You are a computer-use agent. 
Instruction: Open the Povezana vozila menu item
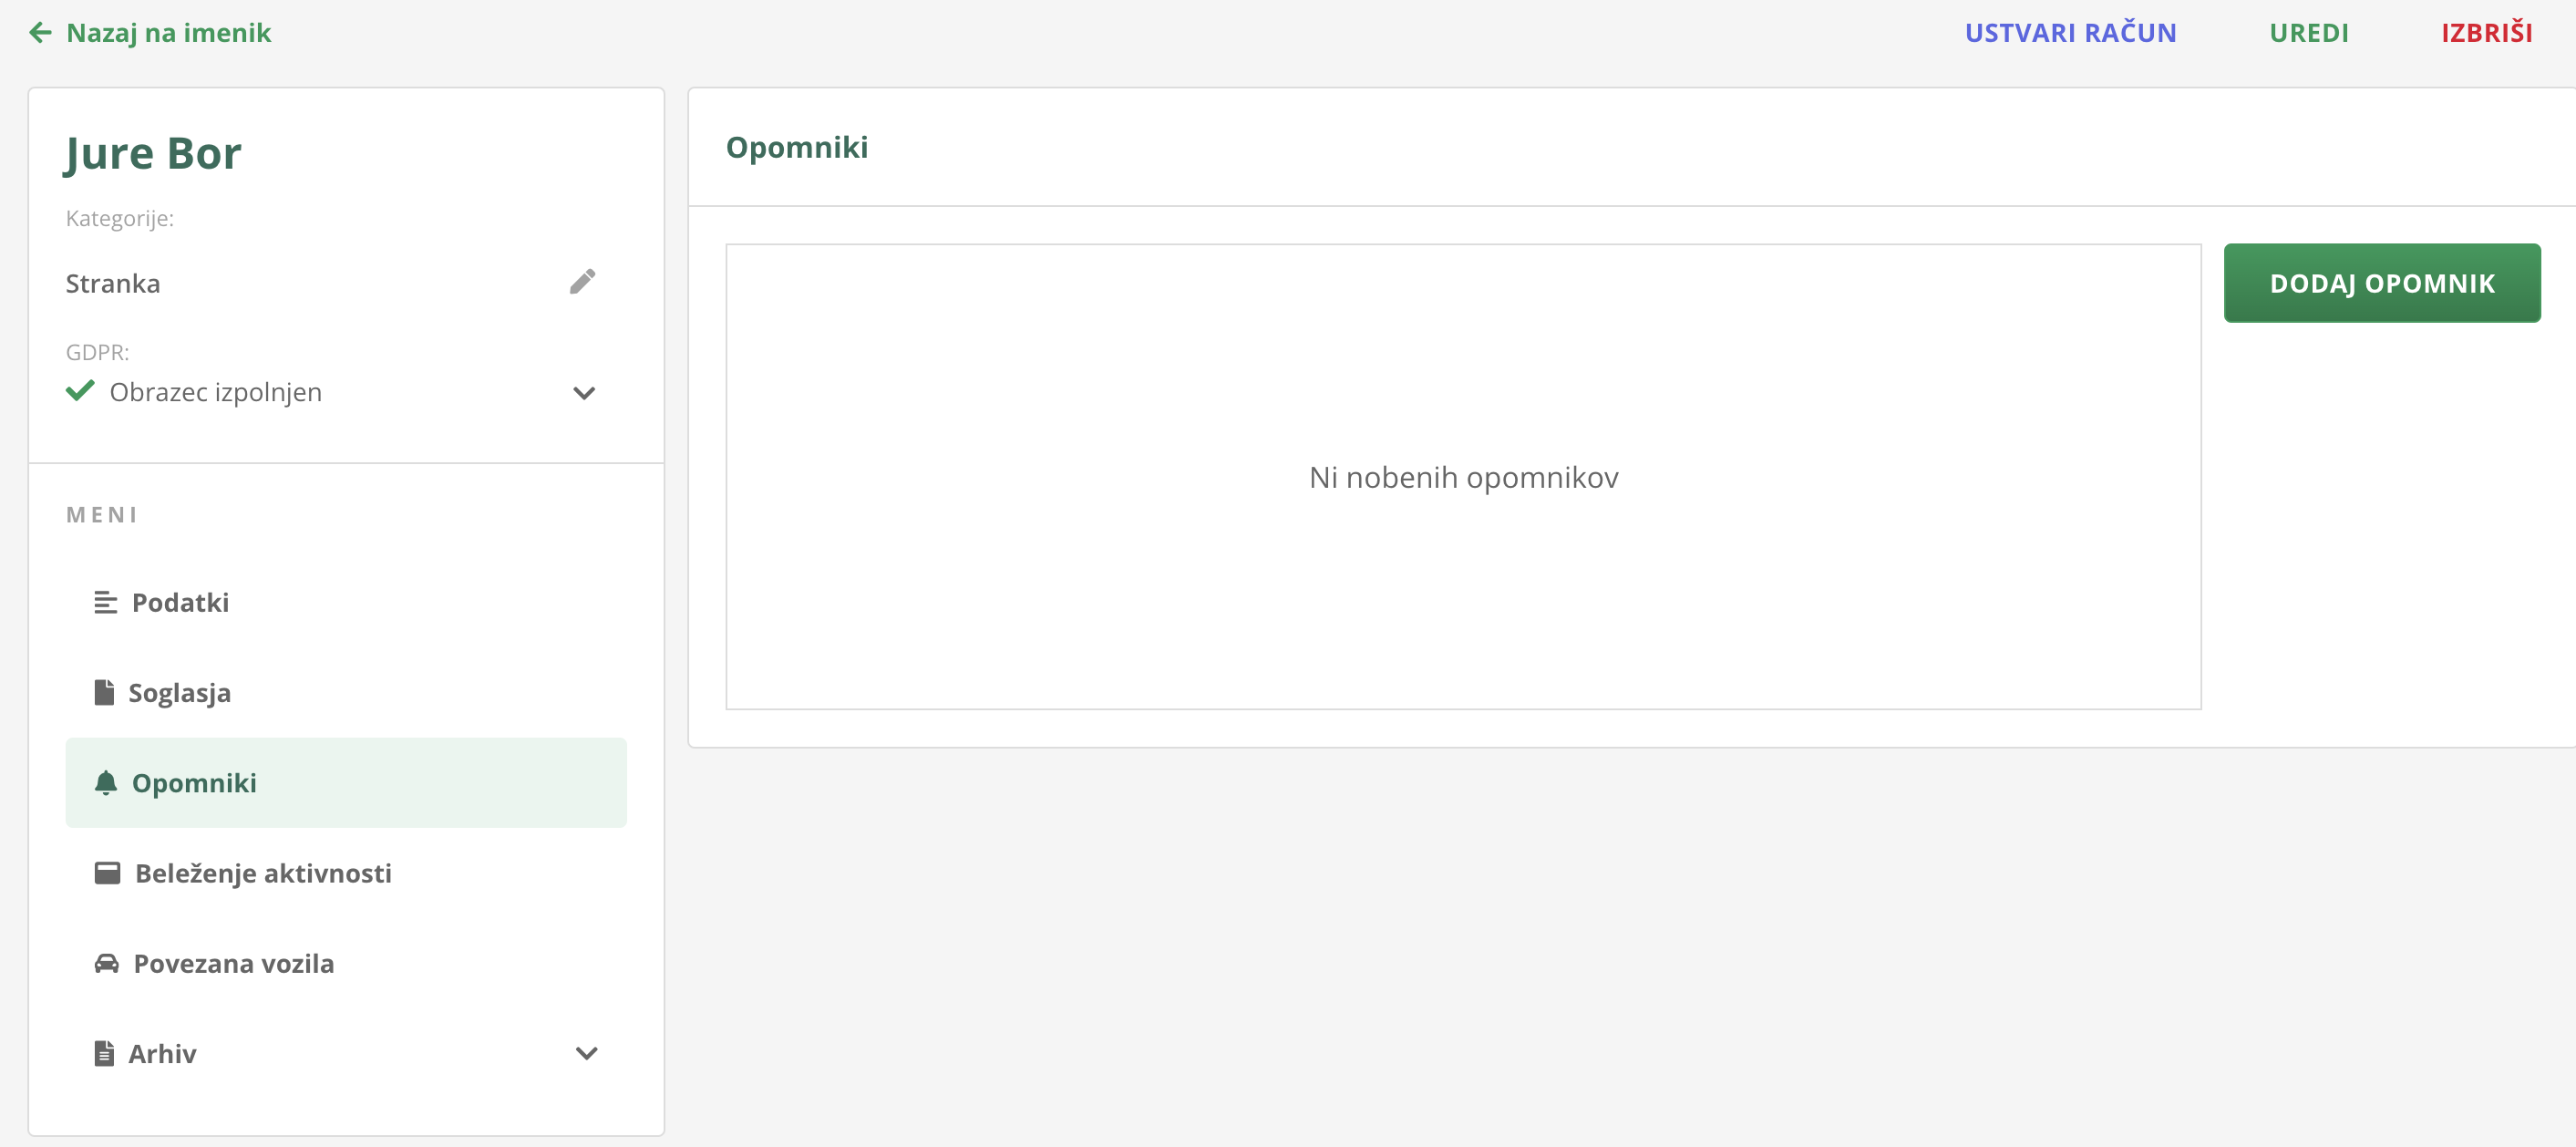coord(346,963)
